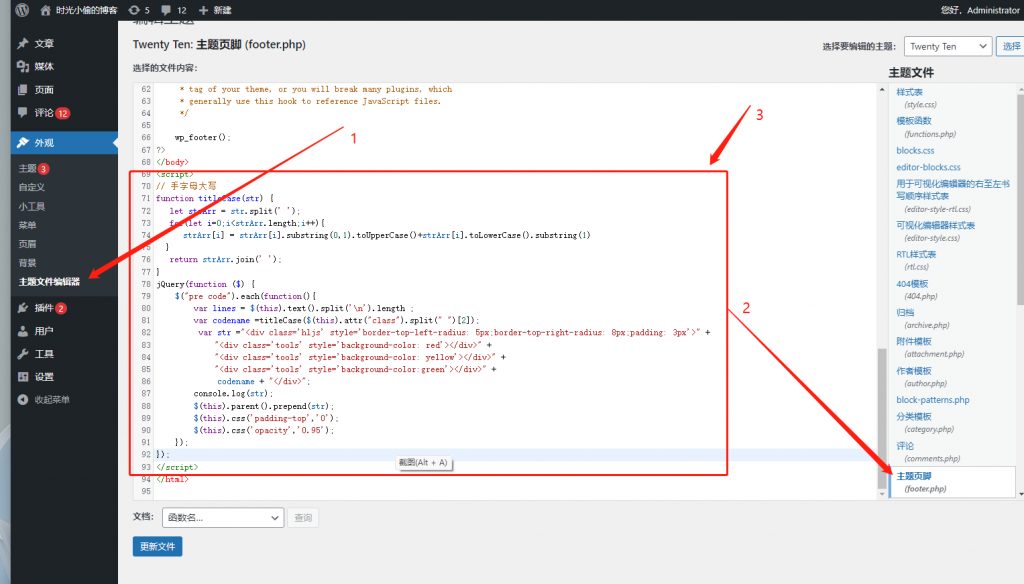
Task: Open the 页面 pages icon in sidebar
Action: coord(23,89)
